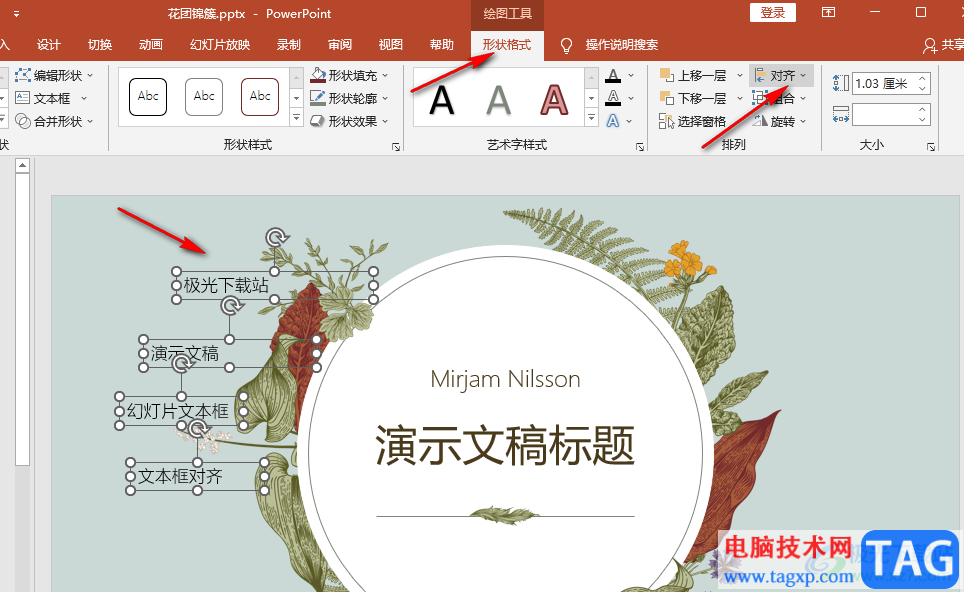The image size is (964, 592).
Task: Expand the shape styles gallery more button
Action: point(296,117)
